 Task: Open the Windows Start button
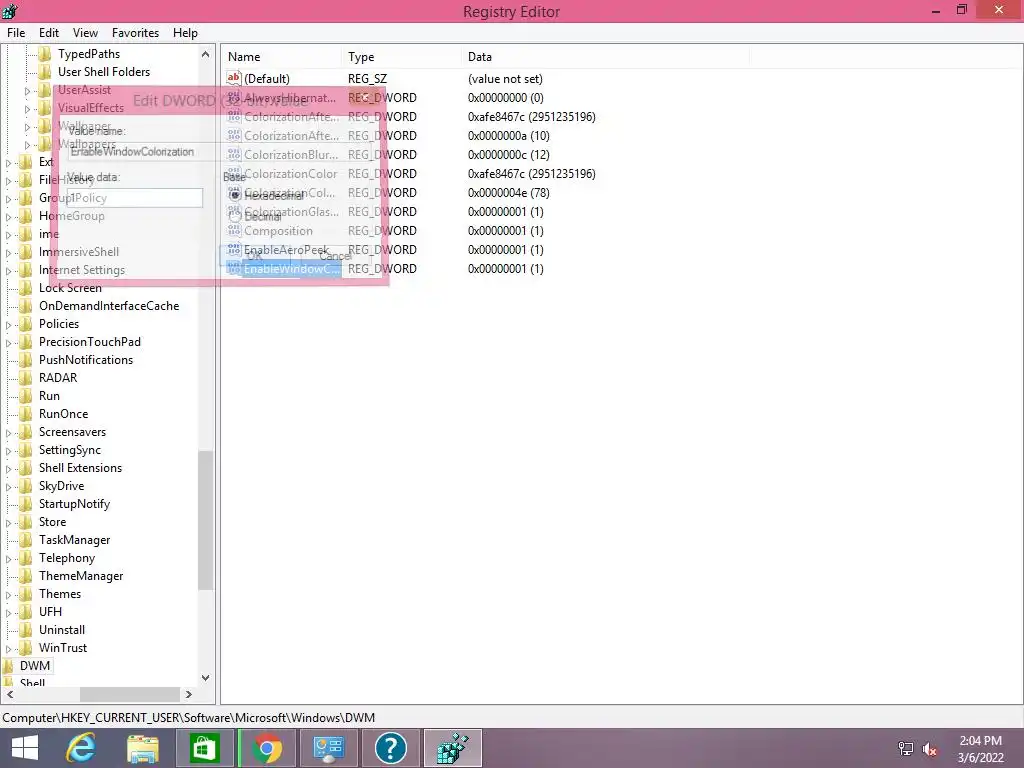pos(25,748)
